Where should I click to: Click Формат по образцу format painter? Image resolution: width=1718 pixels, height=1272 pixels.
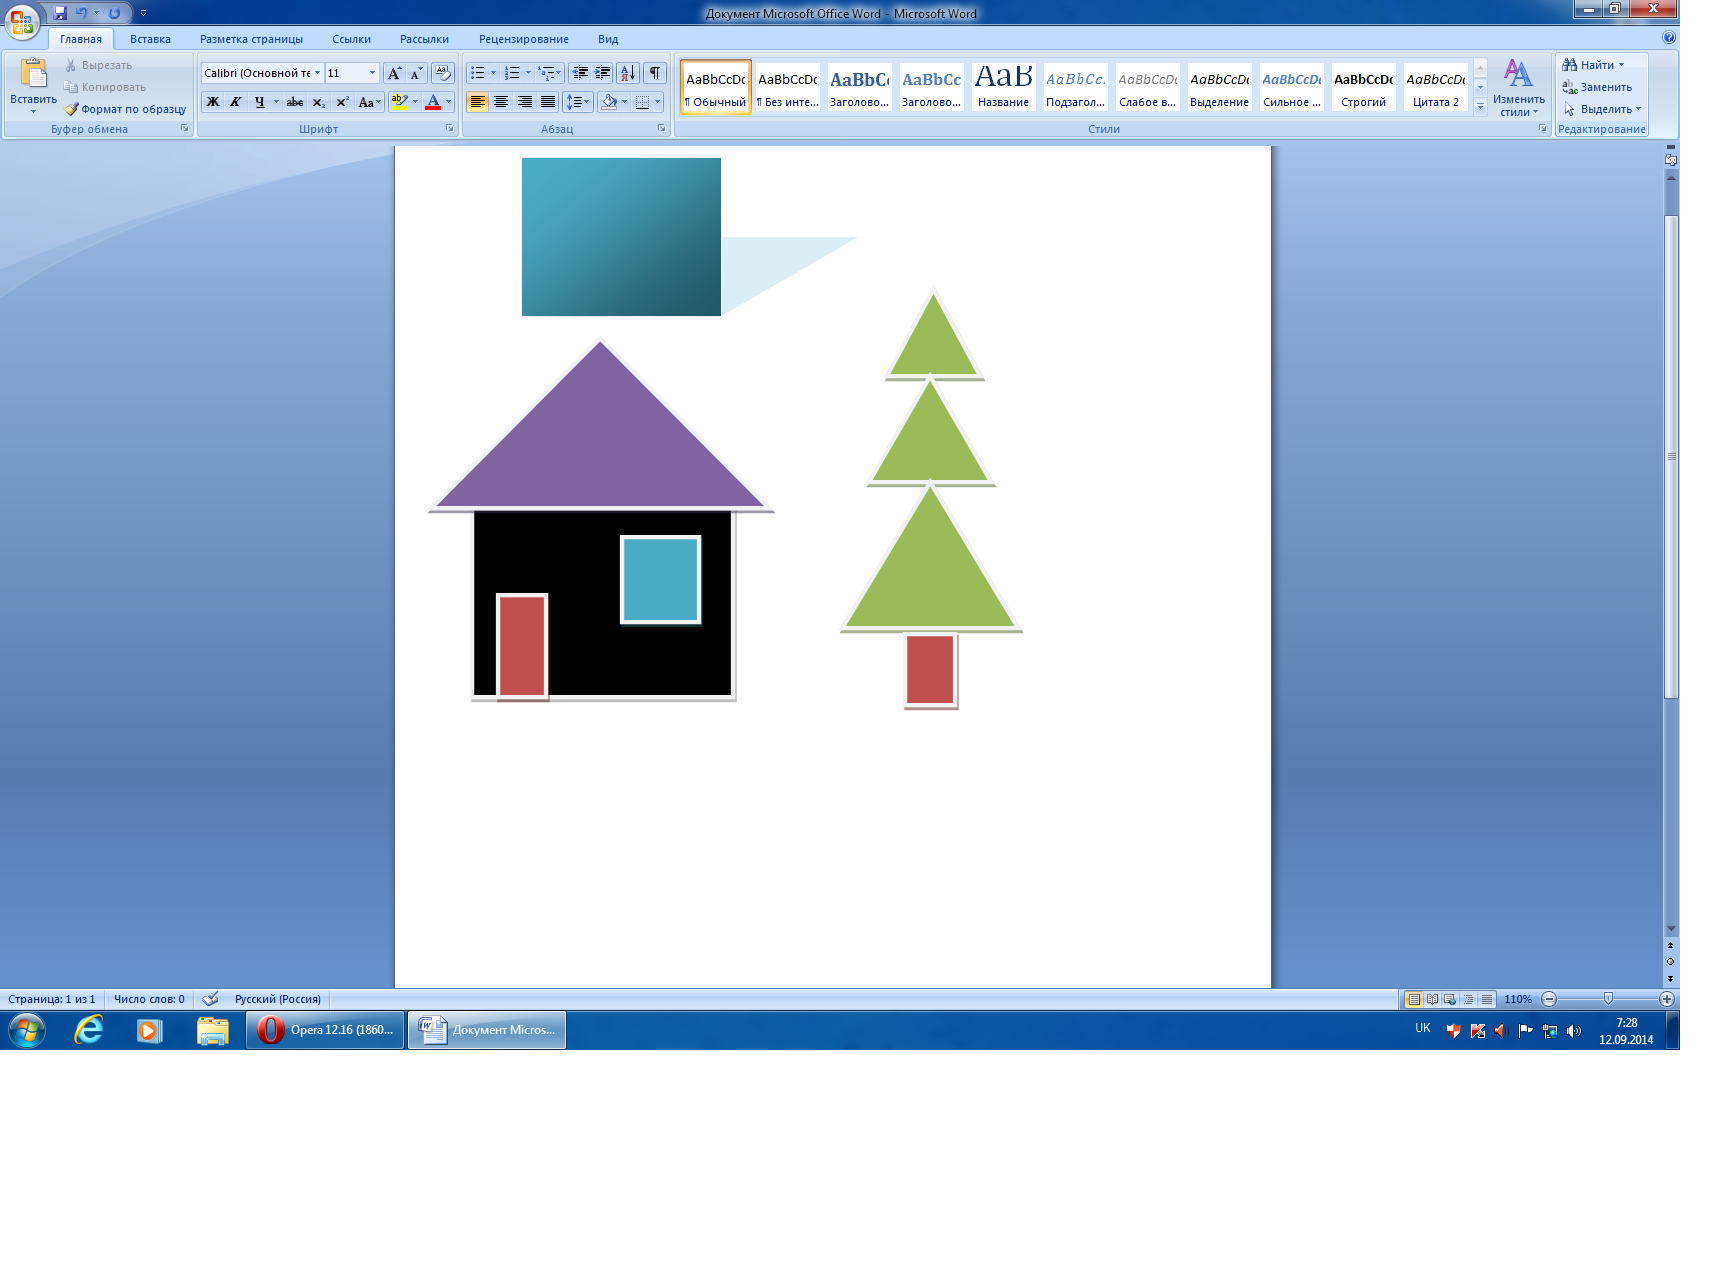point(125,109)
